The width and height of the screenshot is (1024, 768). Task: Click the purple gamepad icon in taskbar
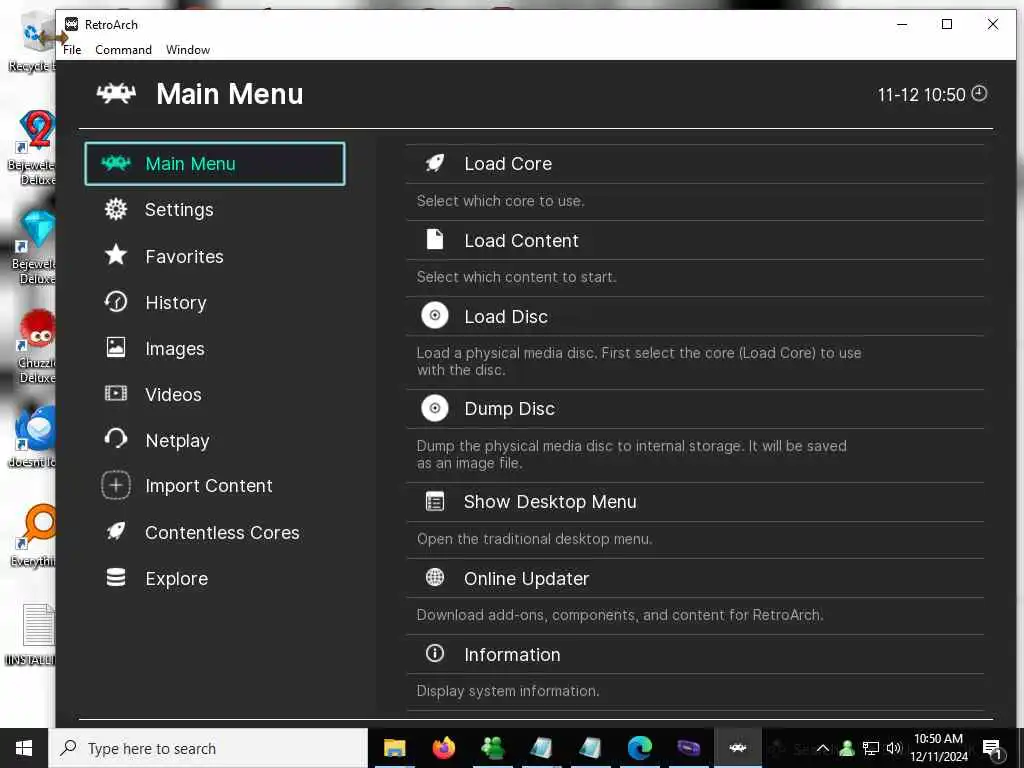[688, 748]
